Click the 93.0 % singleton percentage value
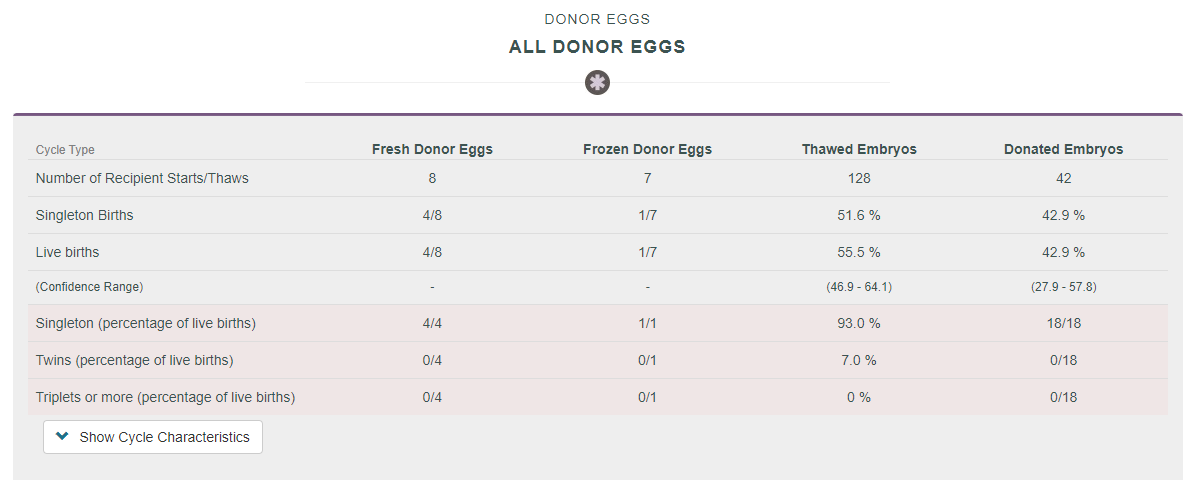Screen dimensions: 1197x491 pos(859,323)
